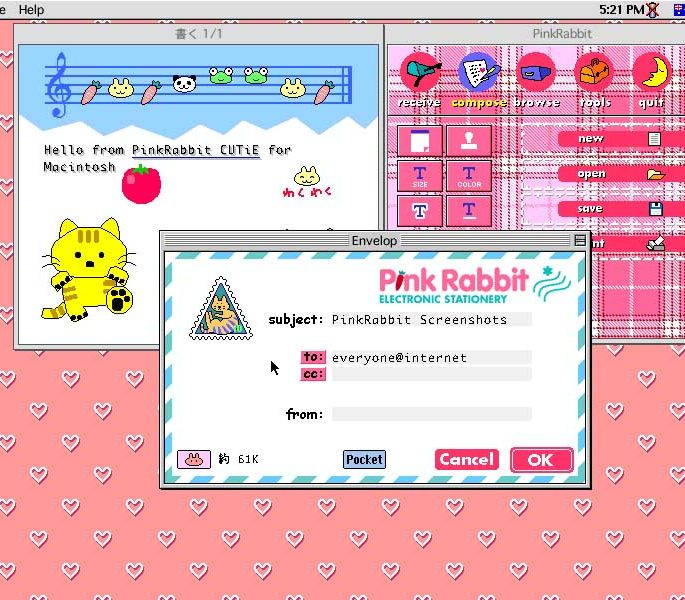Image resolution: width=685 pixels, height=600 pixels.
Task: Click the empty from address field
Action: 431,414
